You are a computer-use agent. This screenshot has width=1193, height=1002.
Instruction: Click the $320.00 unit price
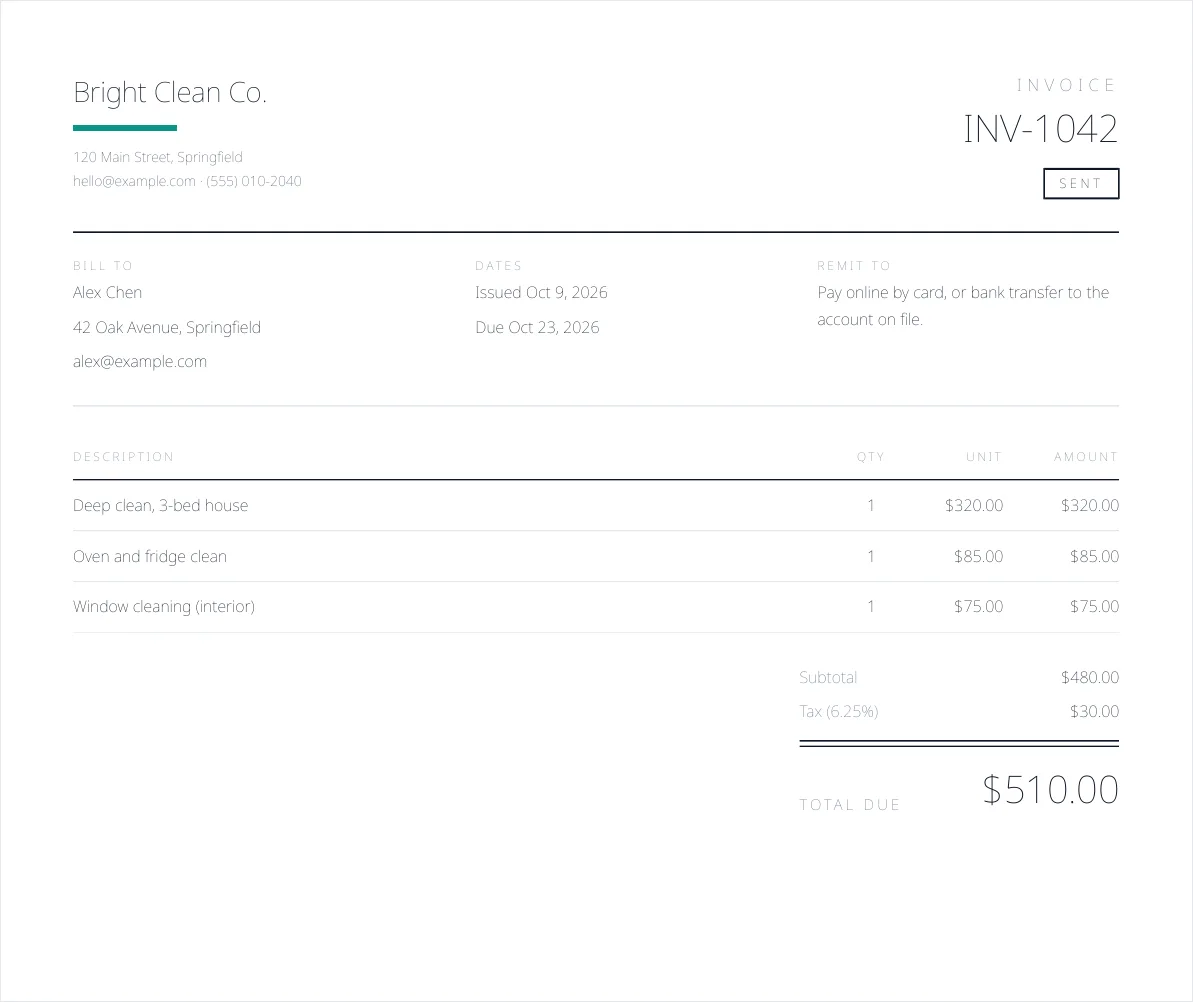(974, 505)
